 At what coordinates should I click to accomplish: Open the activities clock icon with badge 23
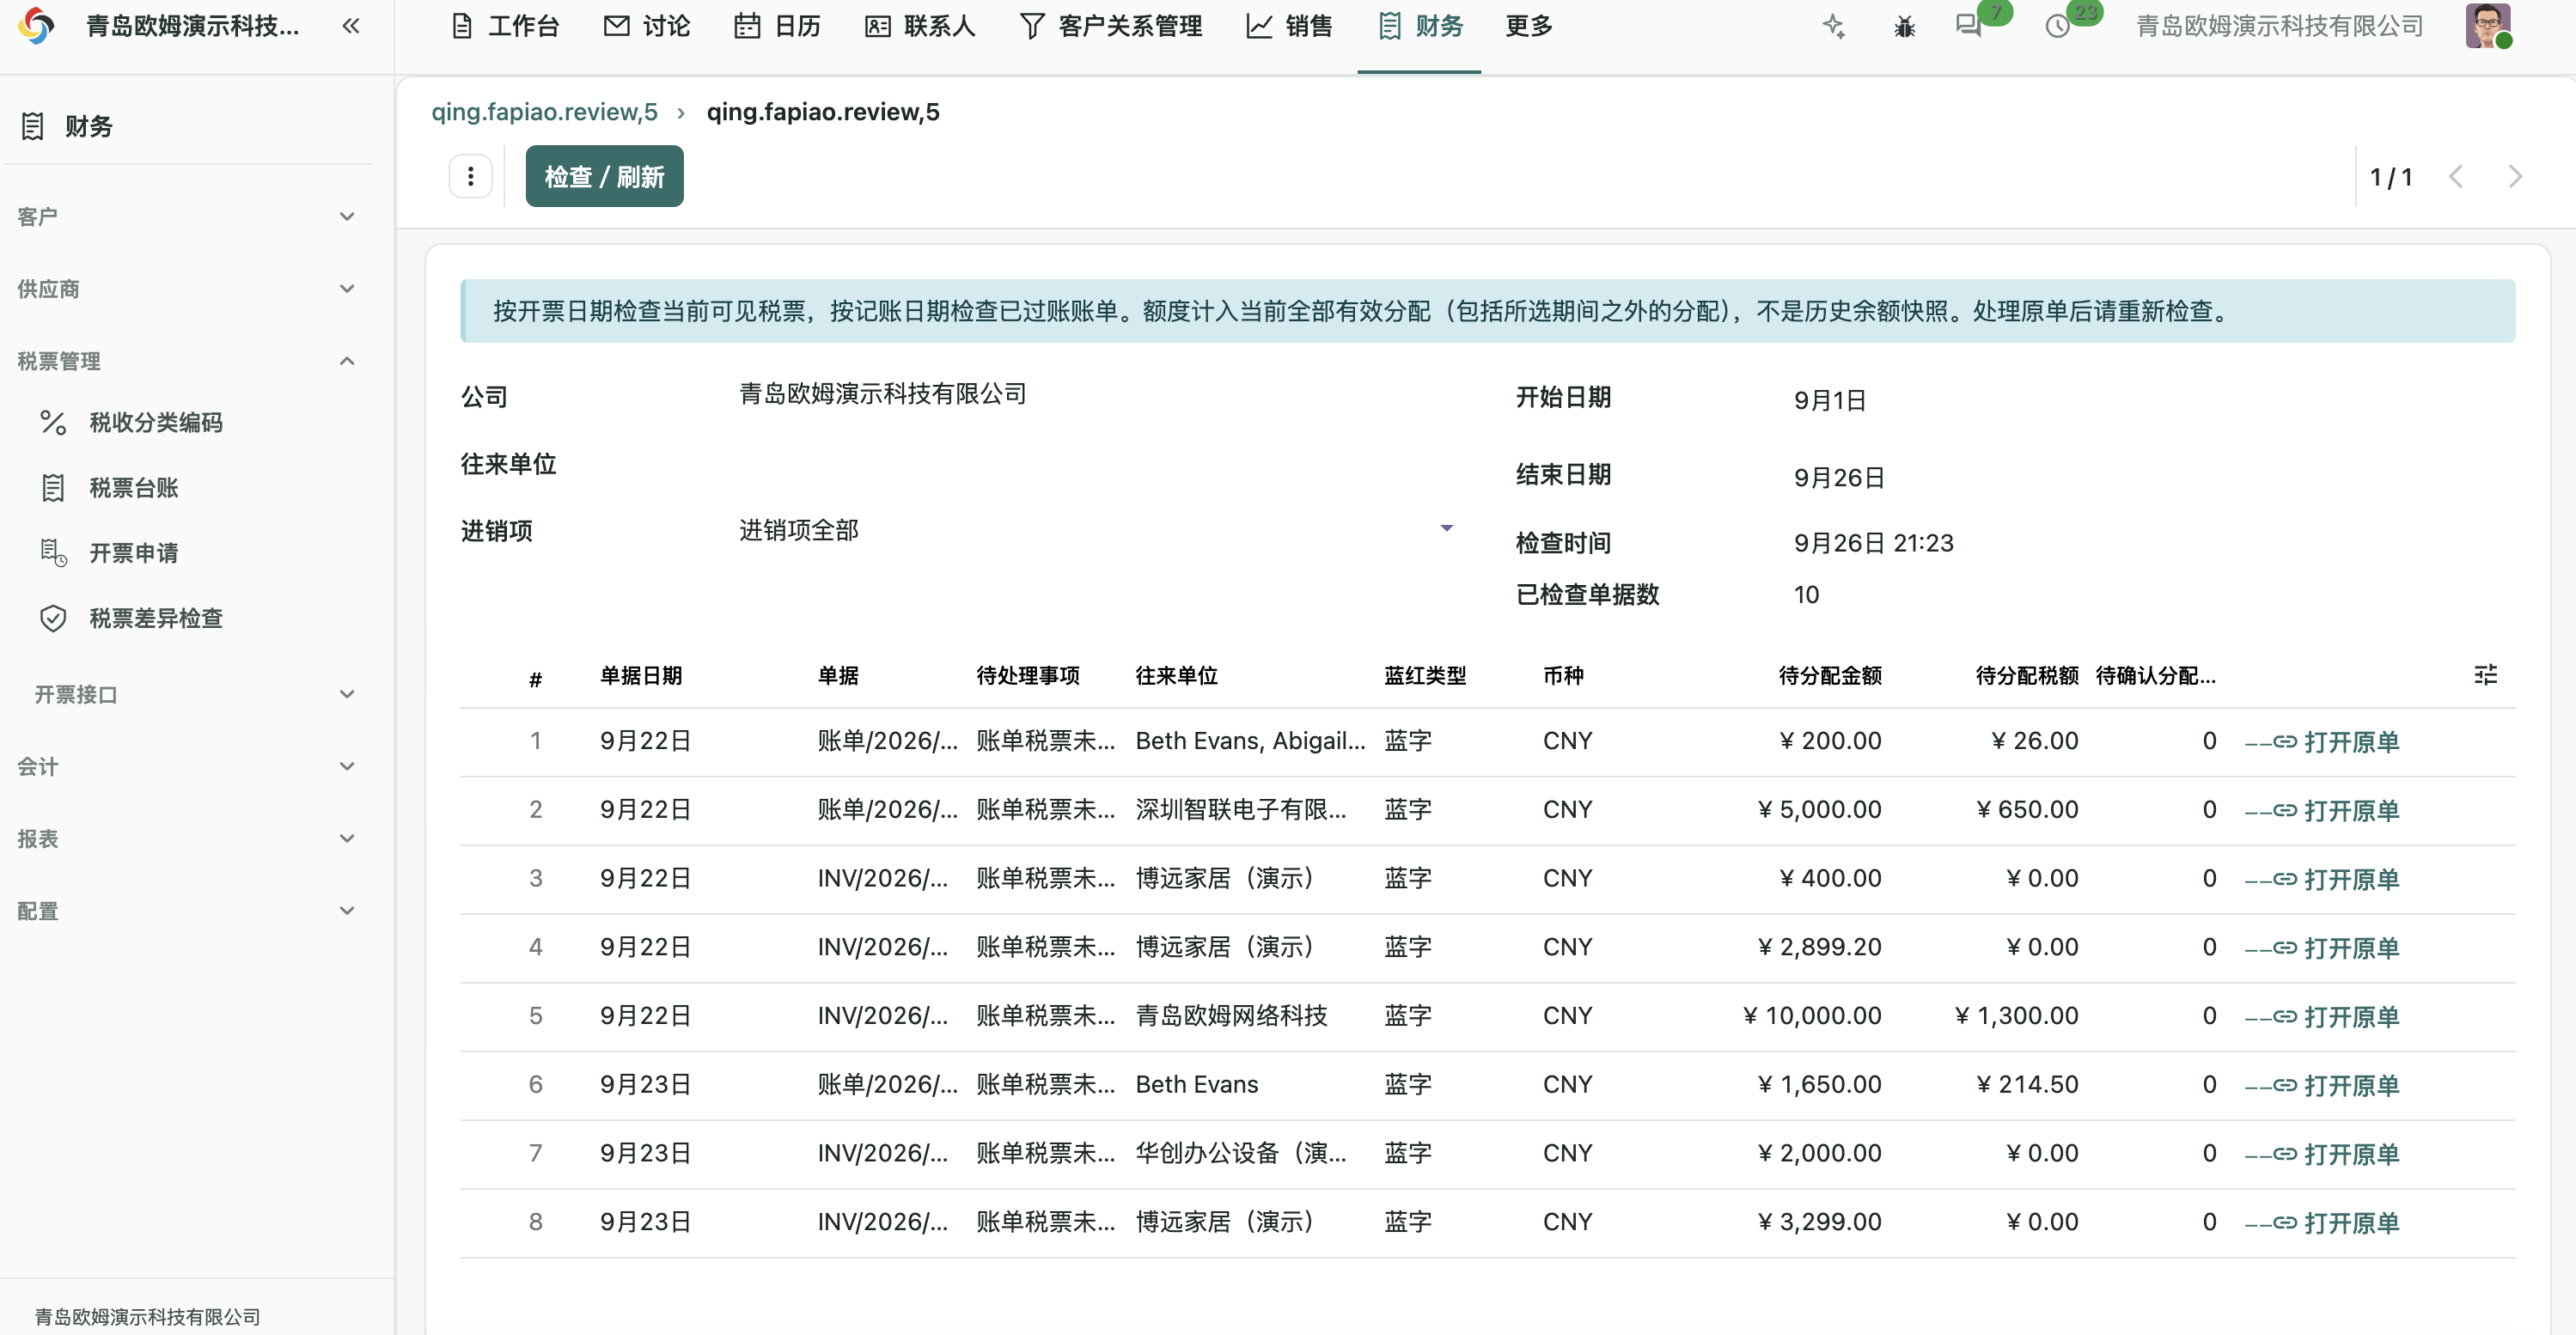2058,26
